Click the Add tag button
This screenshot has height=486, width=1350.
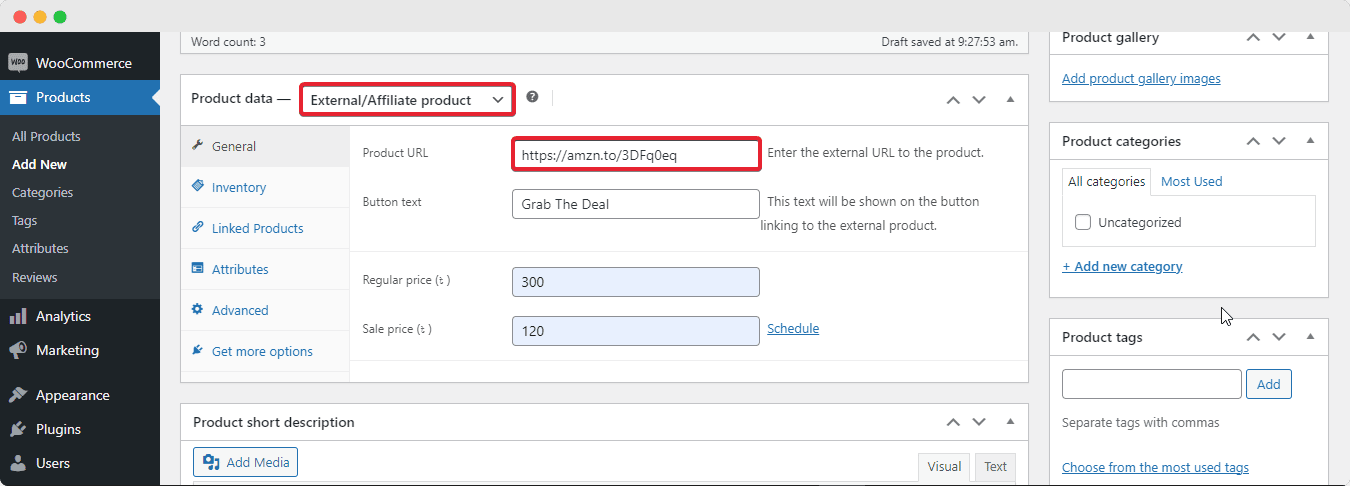(1268, 384)
